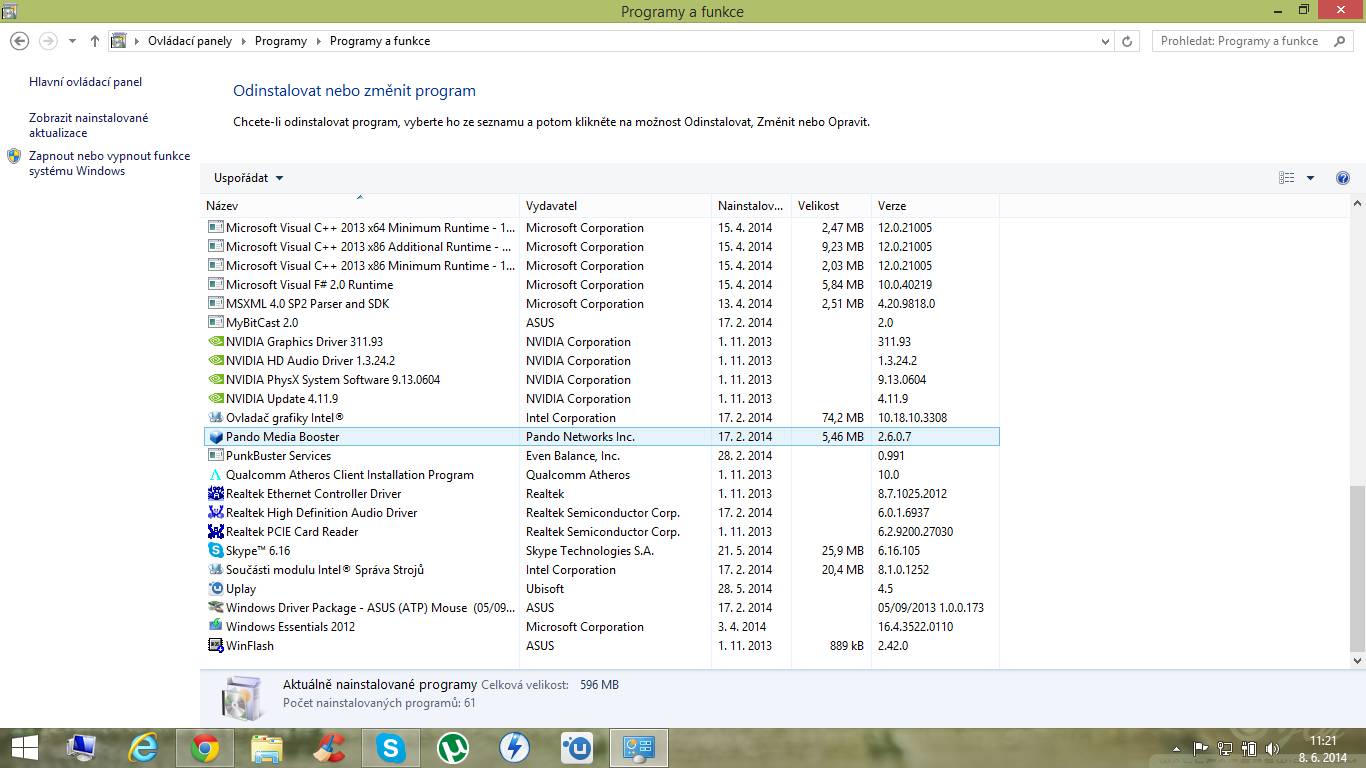Click the Windows Essentials 2012 icon
The height and width of the screenshot is (768, 1366).
tap(216, 627)
